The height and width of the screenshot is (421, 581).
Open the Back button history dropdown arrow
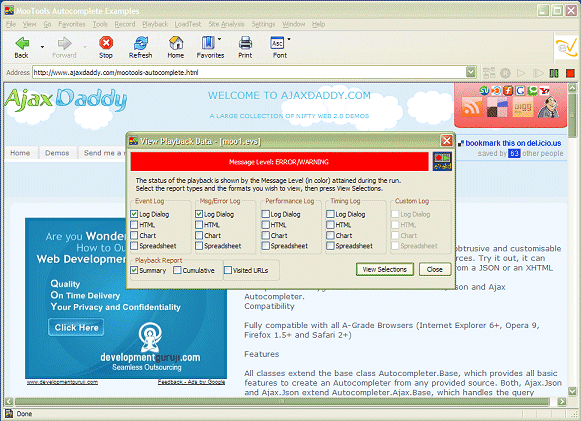(42, 47)
